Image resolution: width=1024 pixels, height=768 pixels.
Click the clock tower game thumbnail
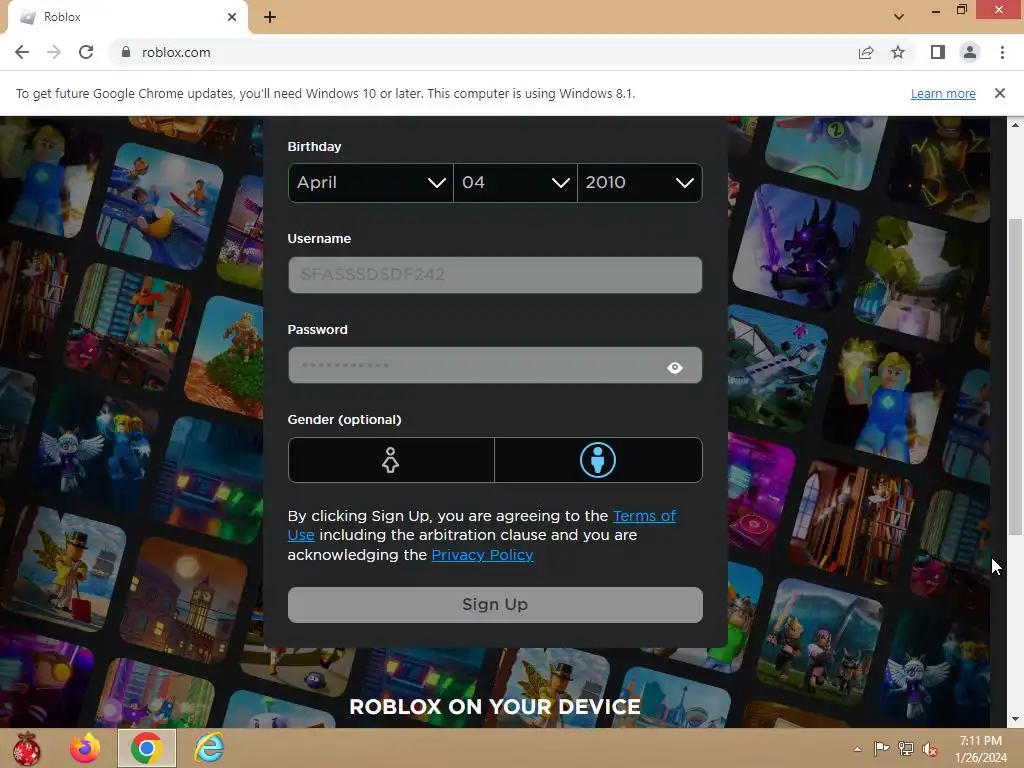point(184,600)
